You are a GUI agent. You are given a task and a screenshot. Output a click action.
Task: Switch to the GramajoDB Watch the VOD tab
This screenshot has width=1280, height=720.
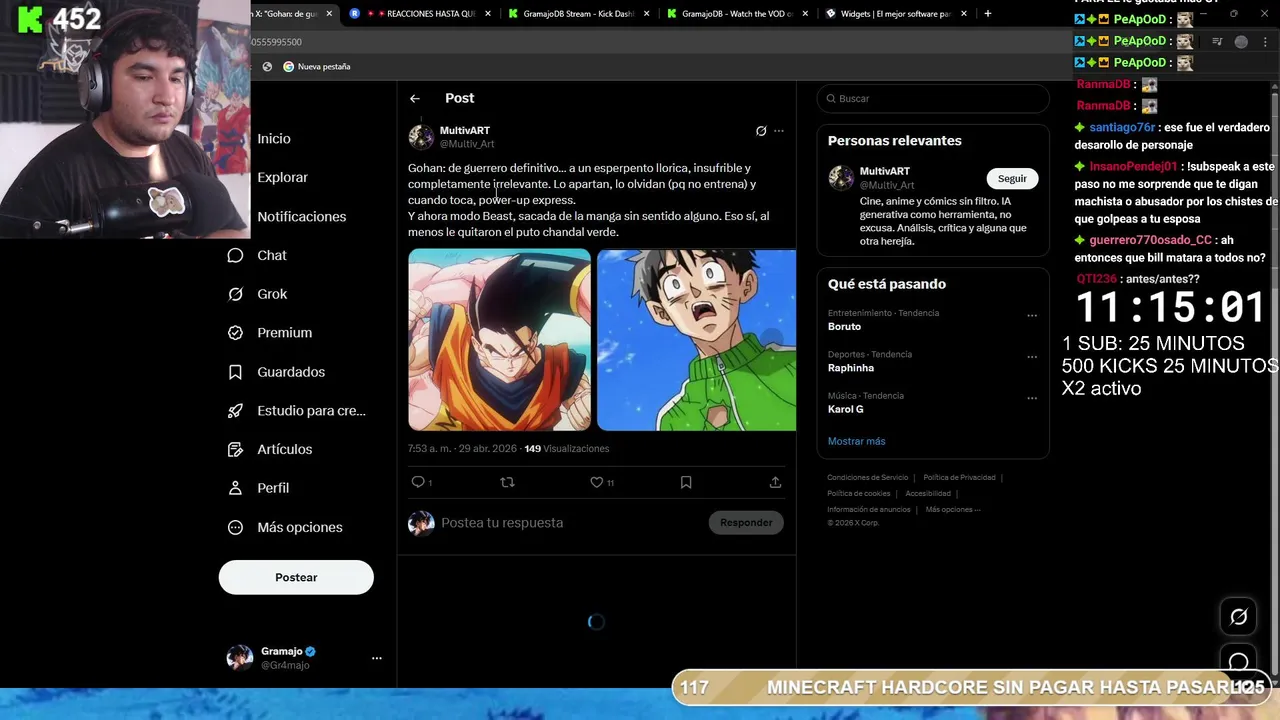738,14
